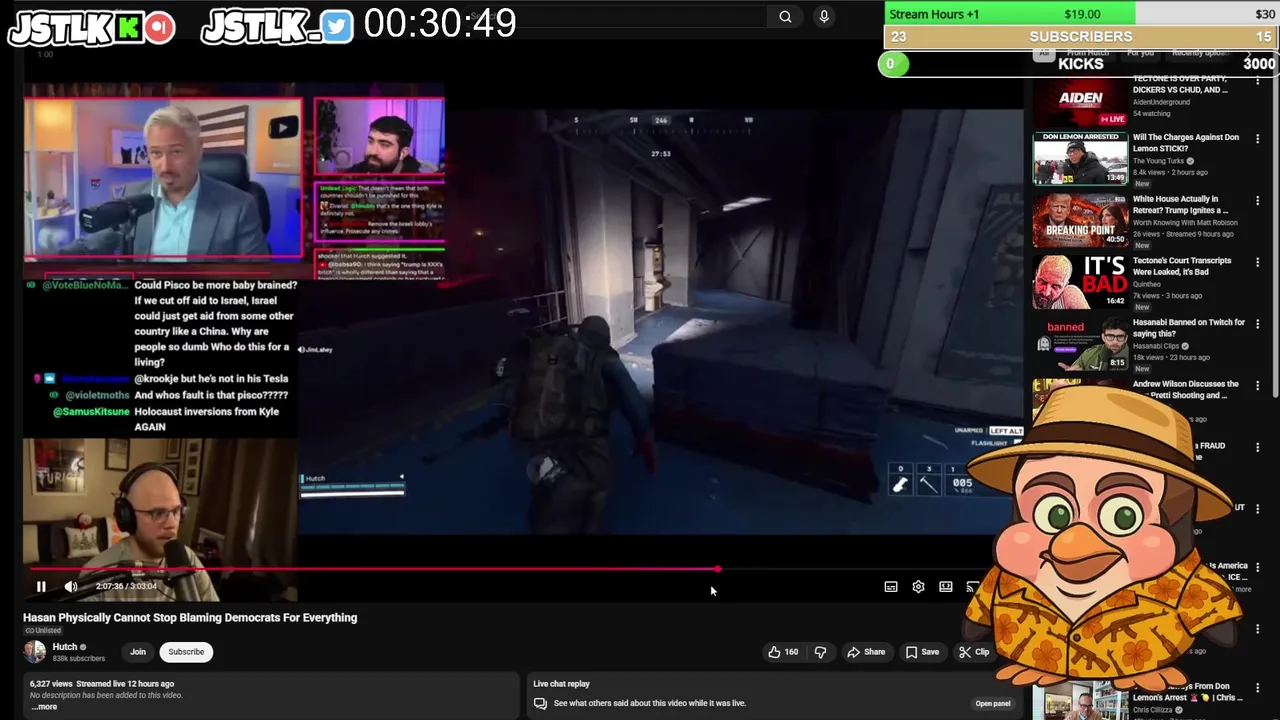Click the magnifier search icon
The height and width of the screenshot is (720, 1280).
pyautogui.click(x=785, y=16)
